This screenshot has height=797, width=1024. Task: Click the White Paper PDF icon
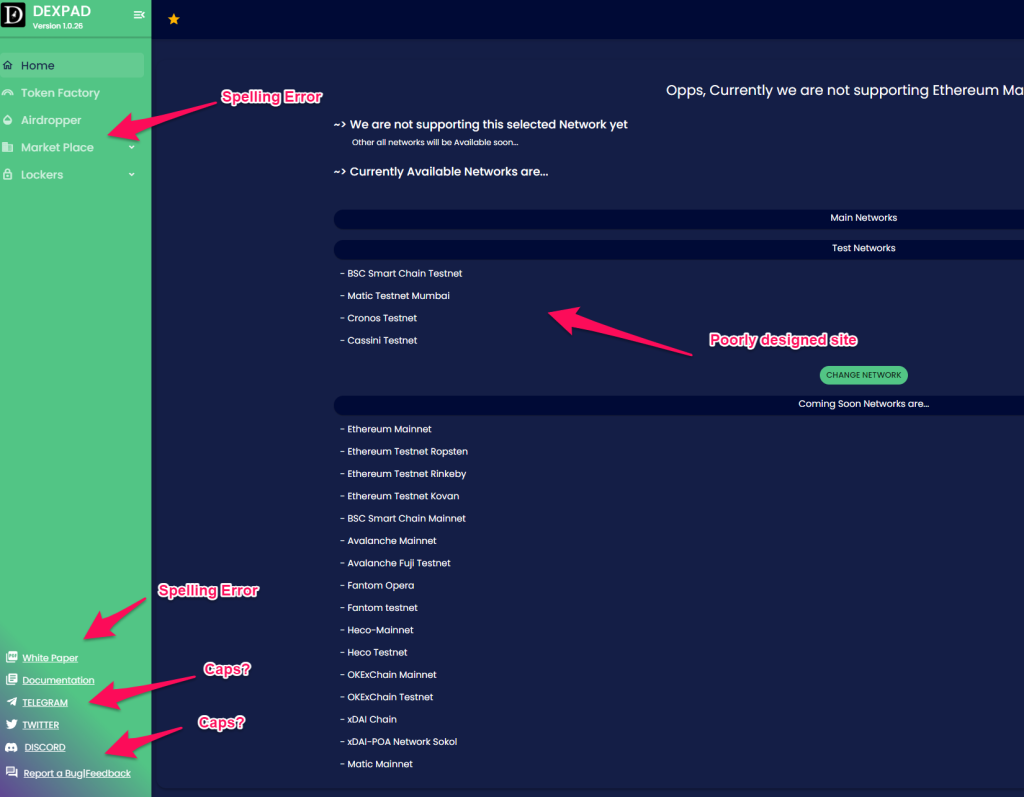tap(12, 657)
